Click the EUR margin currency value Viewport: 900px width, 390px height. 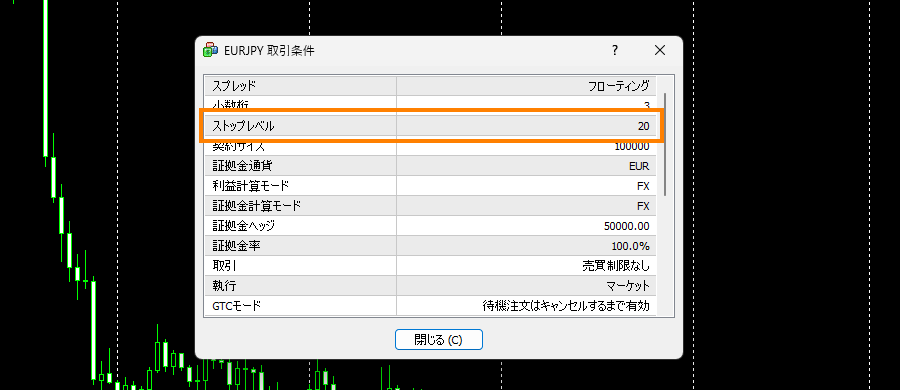tap(639, 166)
